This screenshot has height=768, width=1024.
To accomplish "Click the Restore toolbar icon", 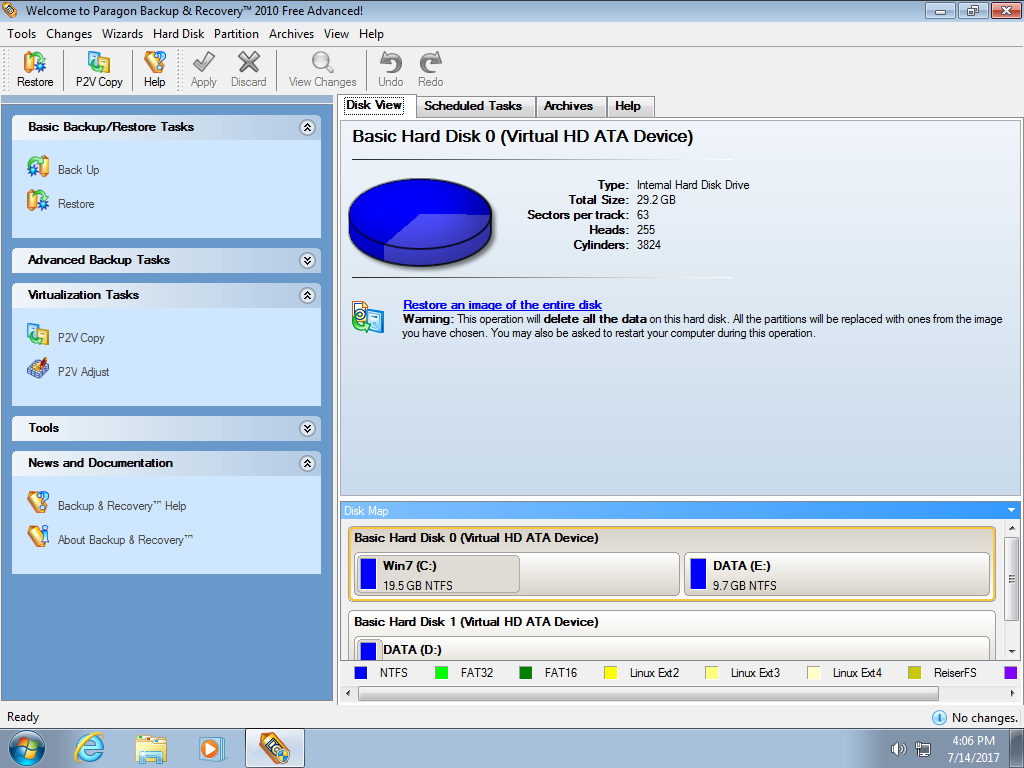I will (x=35, y=69).
